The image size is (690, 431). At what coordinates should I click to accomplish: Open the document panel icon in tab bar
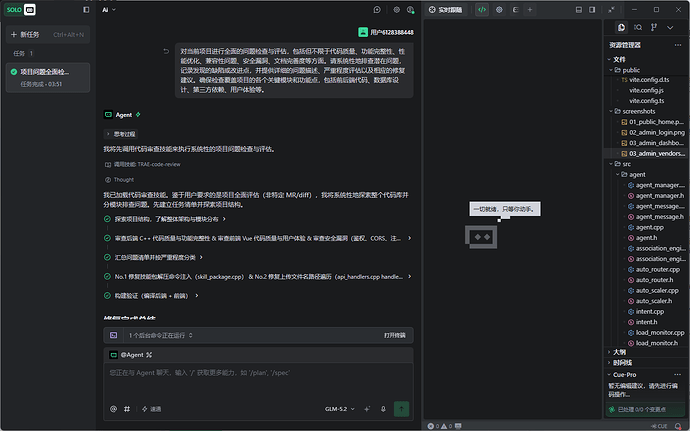click(x=515, y=10)
